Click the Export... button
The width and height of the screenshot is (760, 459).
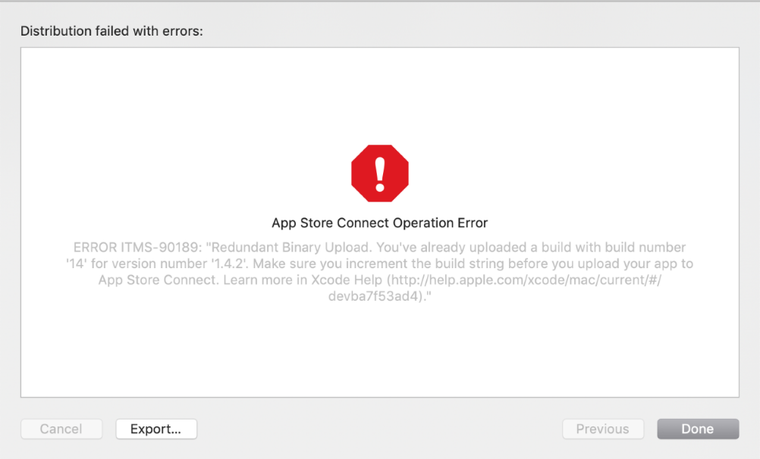pyautogui.click(x=156, y=429)
